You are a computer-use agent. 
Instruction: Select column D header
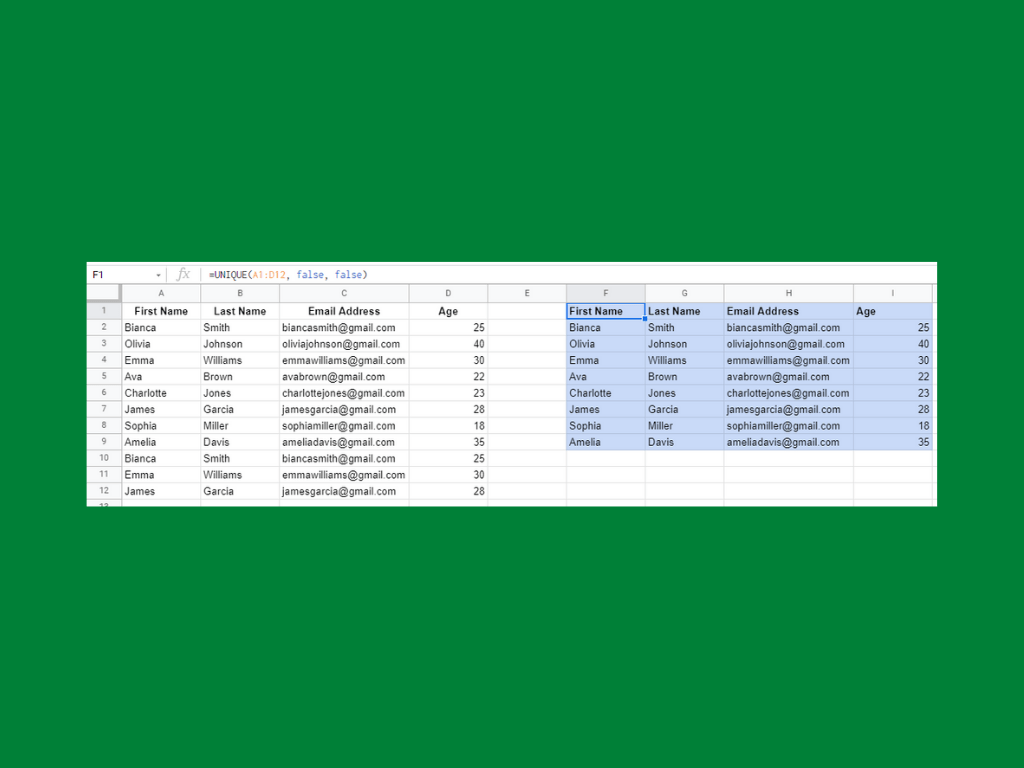pos(448,293)
